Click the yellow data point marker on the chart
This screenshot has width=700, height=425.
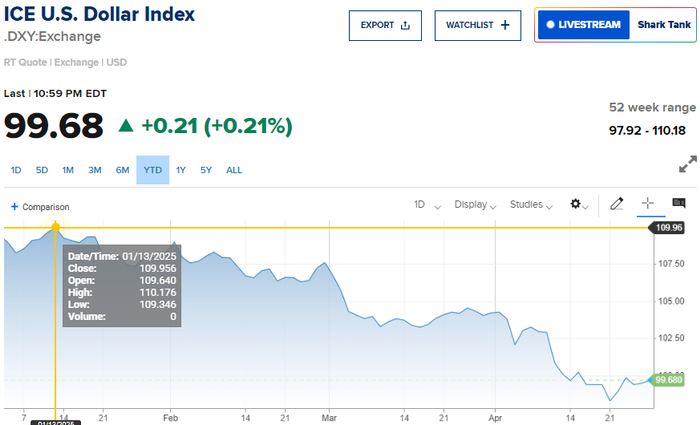point(55,227)
